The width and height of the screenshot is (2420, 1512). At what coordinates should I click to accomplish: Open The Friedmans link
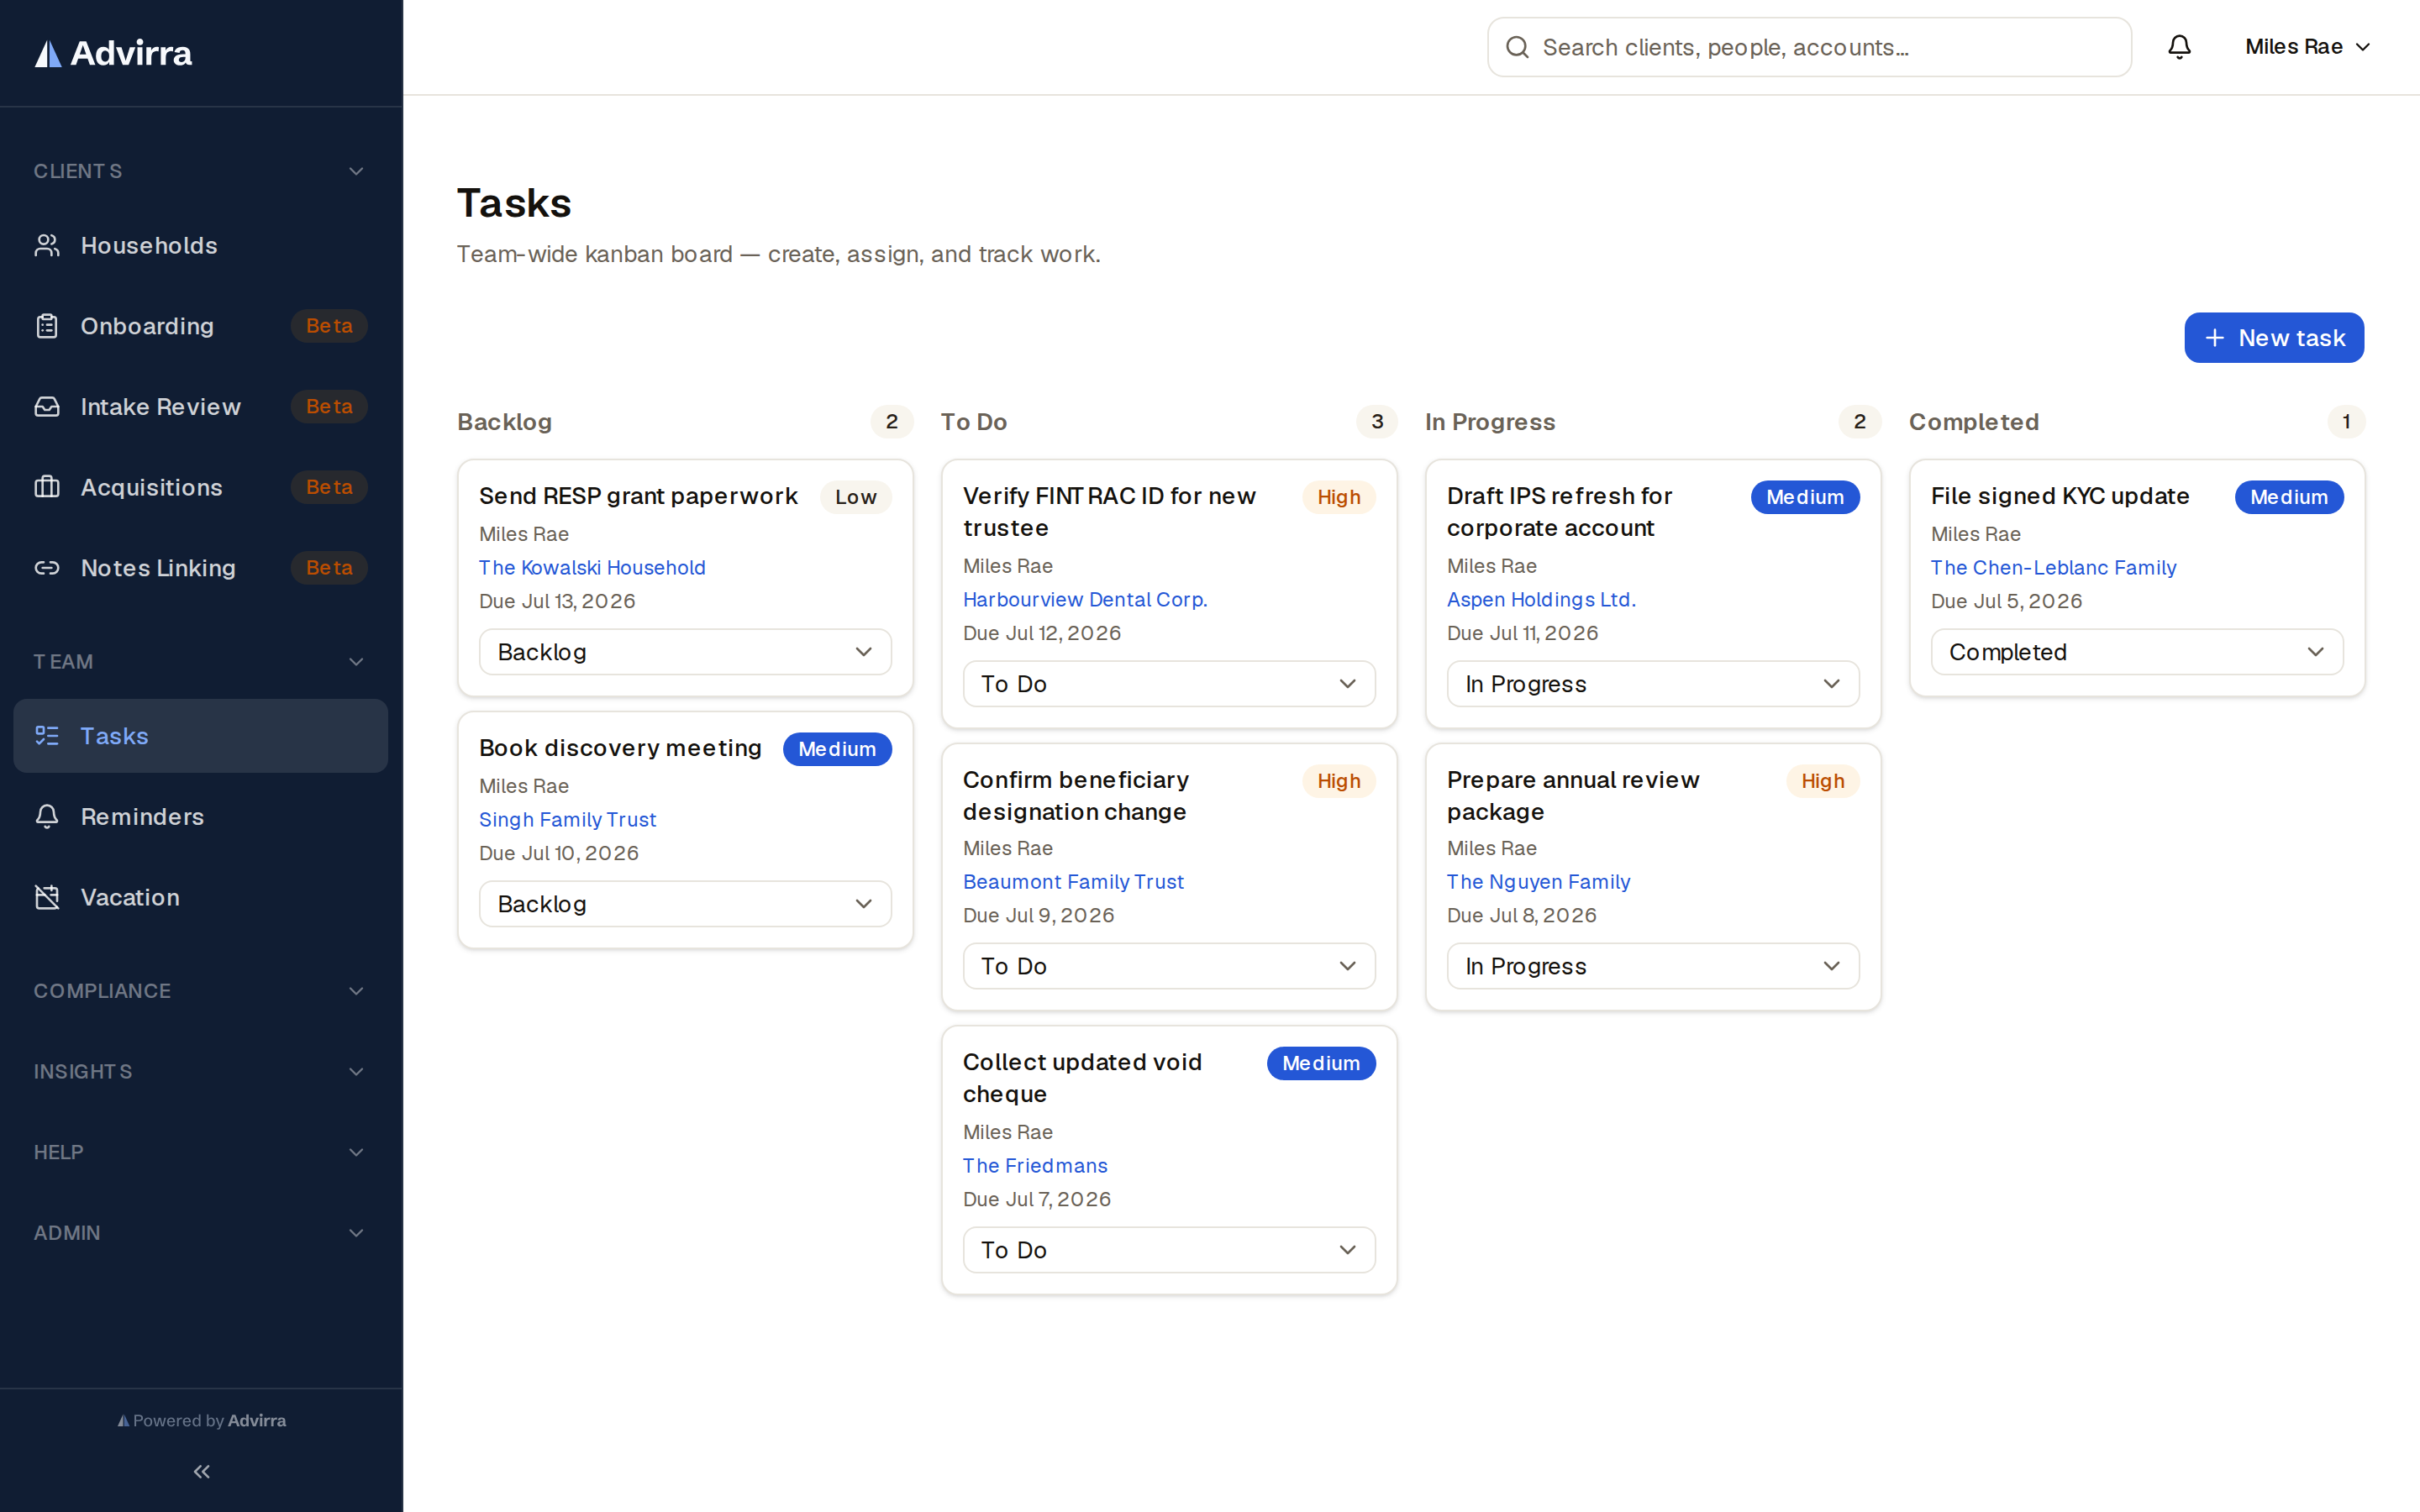pyautogui.click(x=1035, y=1166)
